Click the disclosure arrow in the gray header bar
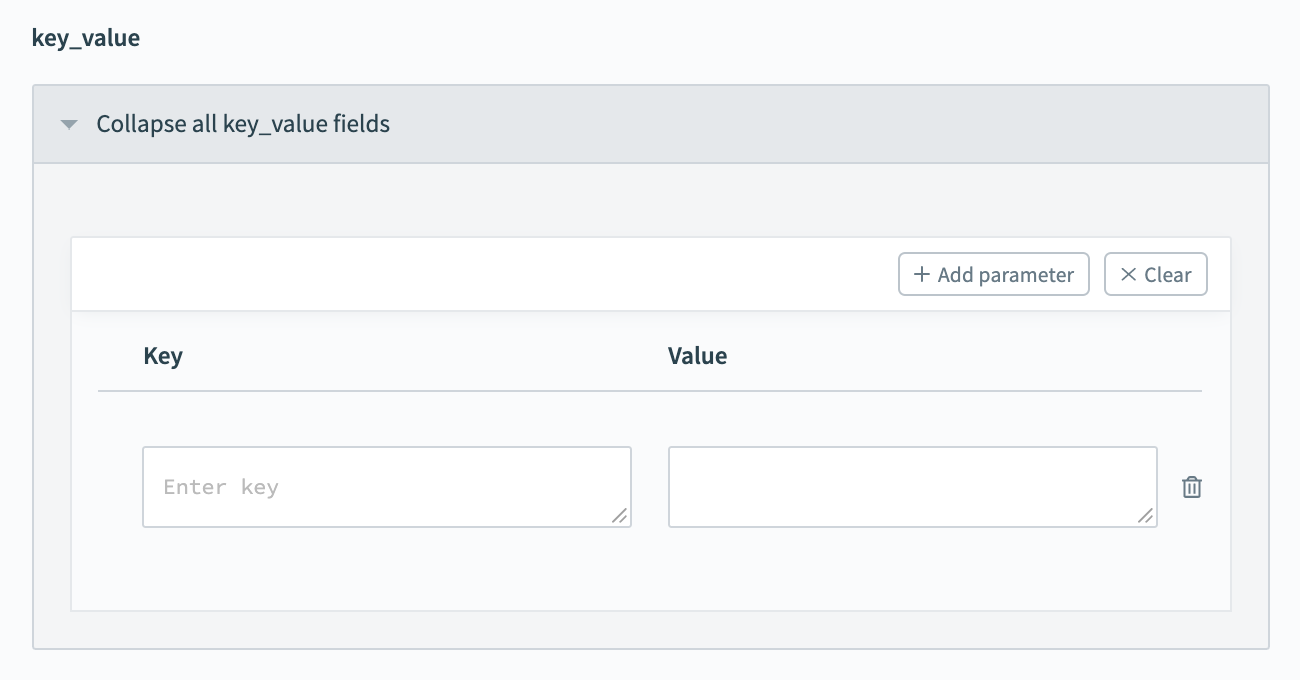The image size is (1300, 680). 68,124
